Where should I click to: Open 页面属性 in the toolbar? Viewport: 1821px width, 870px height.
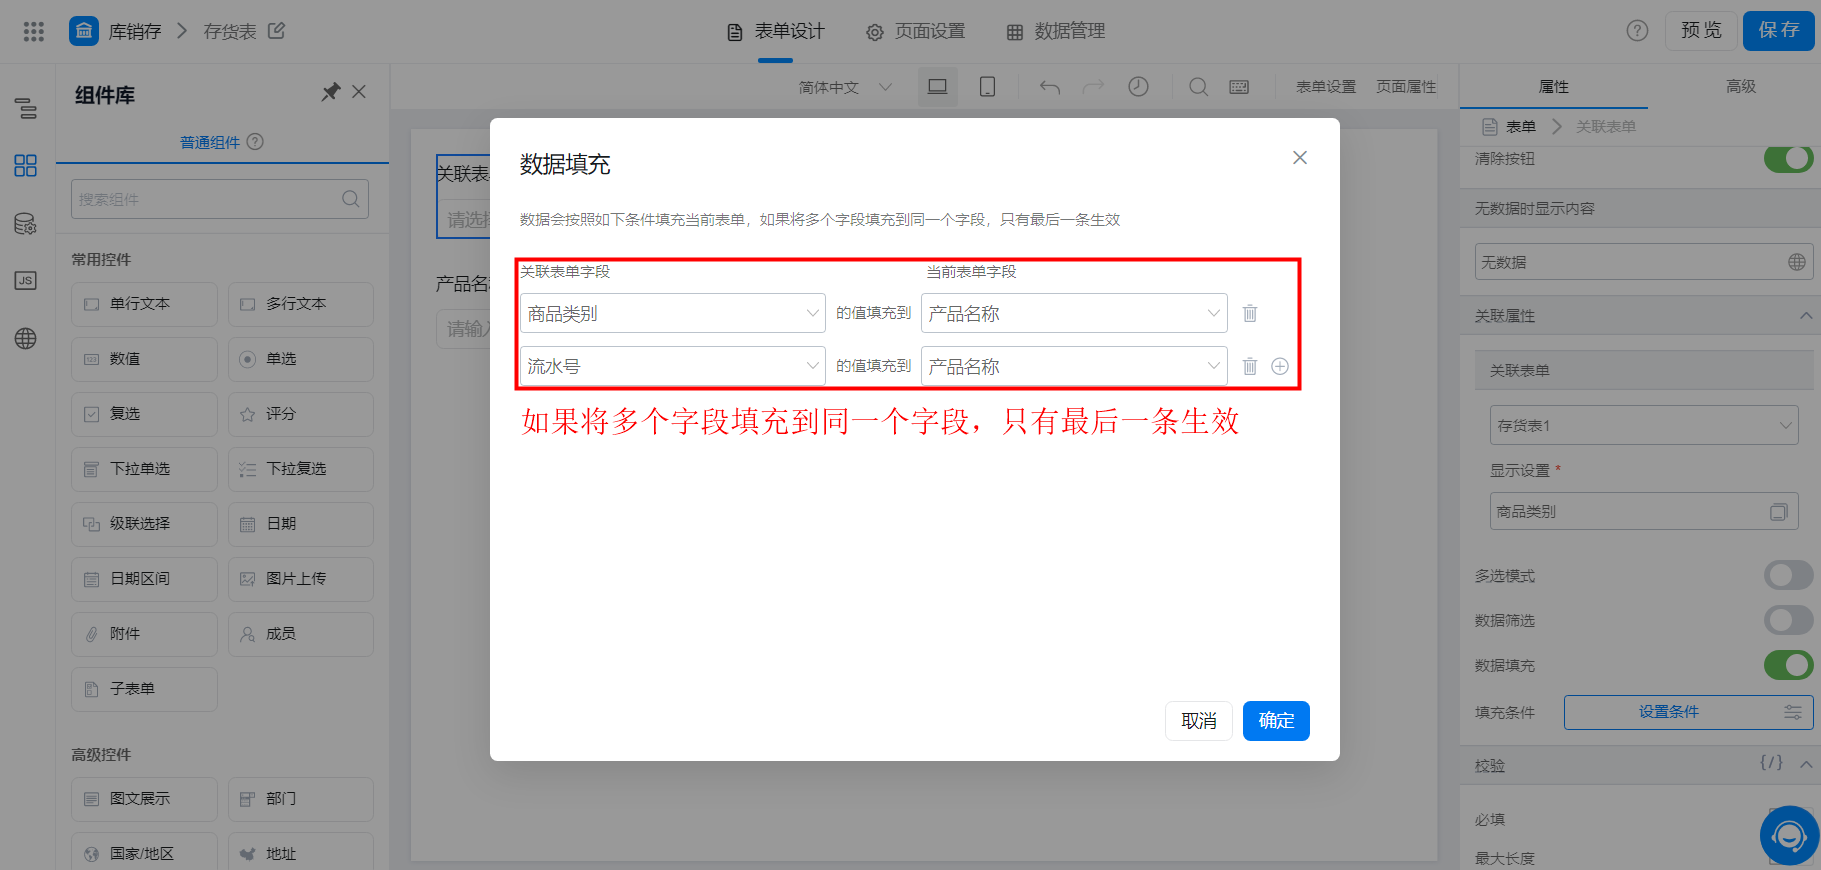click(1406, 87)
